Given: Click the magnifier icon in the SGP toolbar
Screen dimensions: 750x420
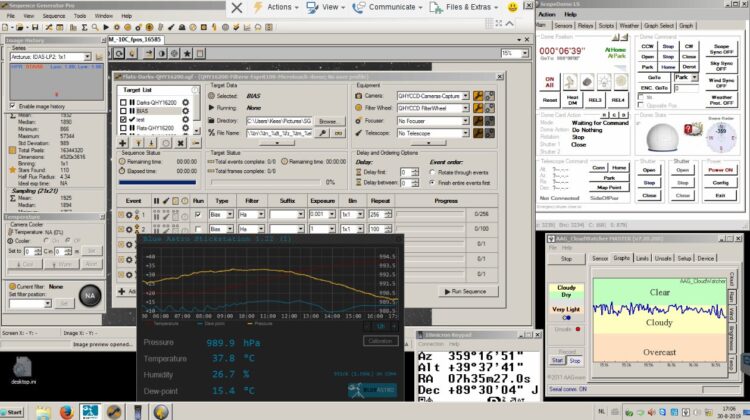Looking at the screenshot, I should tap(95, 27).
